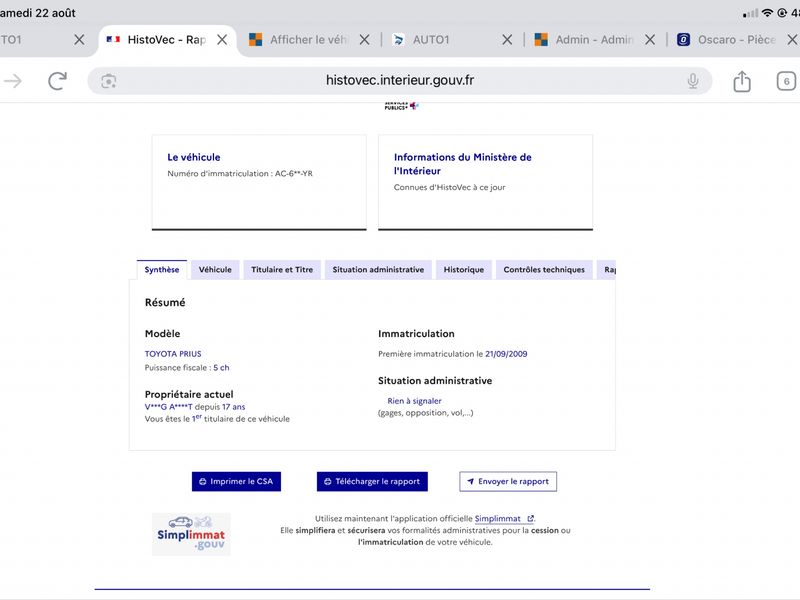This screenshot has height=600, width=800.
Task: Open the share sheet icon
Action: (x=742, y=81)
